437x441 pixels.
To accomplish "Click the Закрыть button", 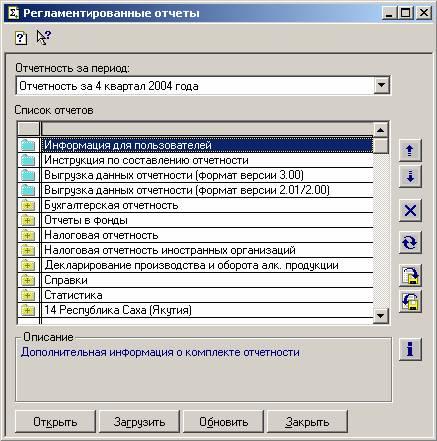I will [307, 422].
